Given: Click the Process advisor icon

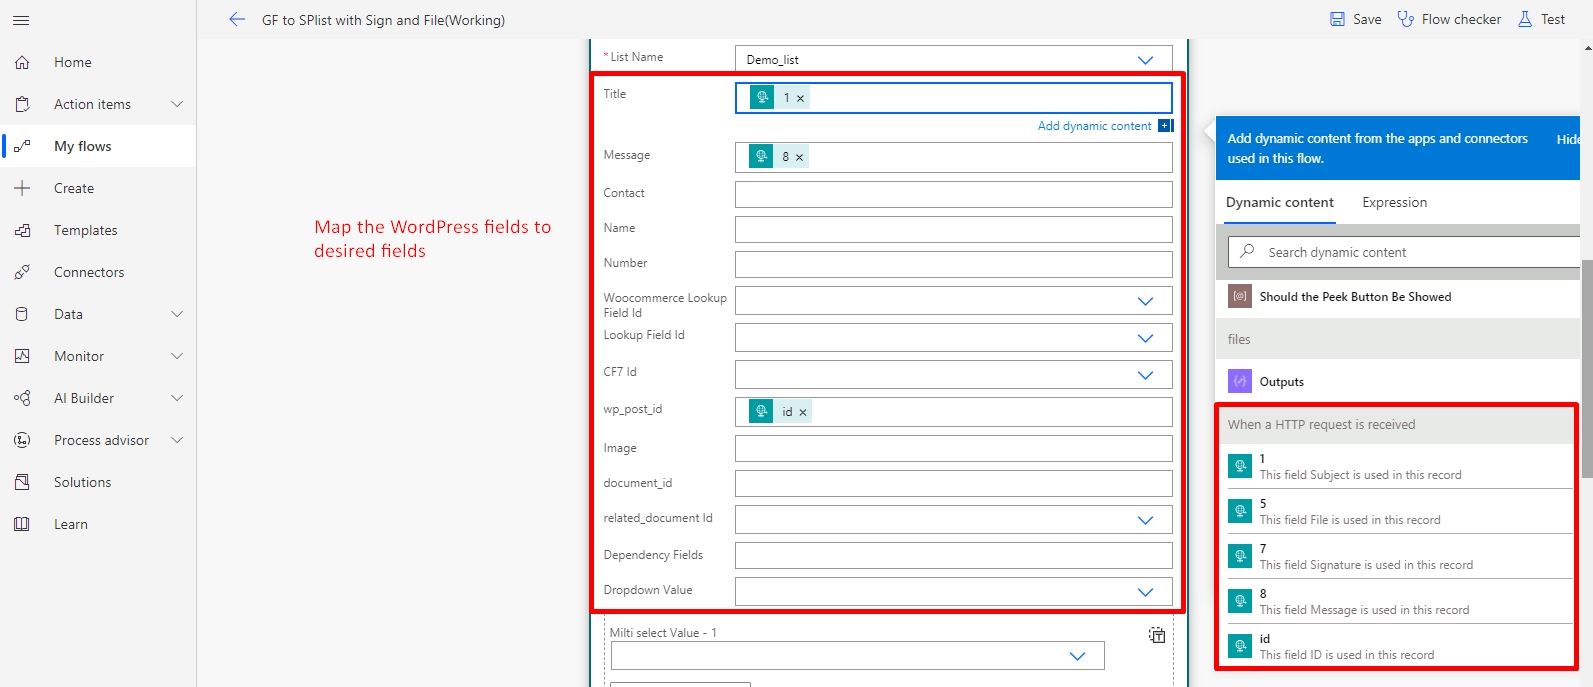Looking at the screenshot, I should [22, 440].
